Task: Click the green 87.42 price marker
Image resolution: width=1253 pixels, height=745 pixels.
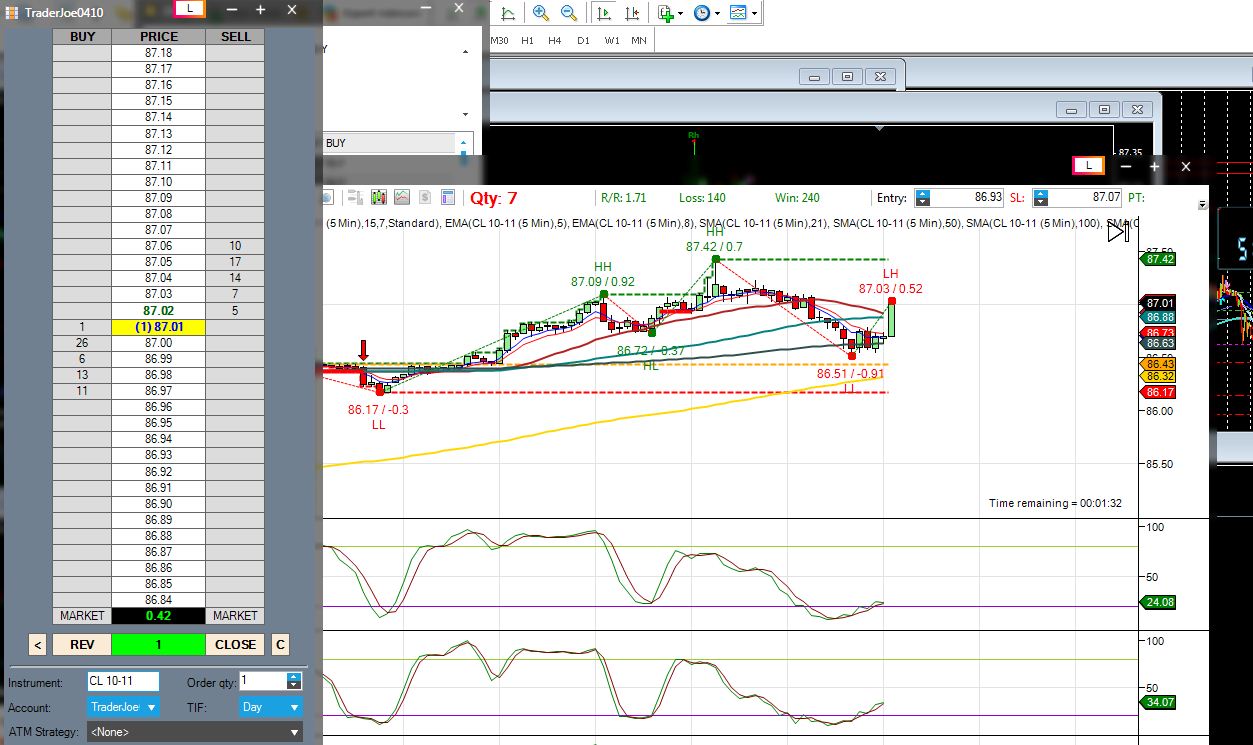Action: tap(1158, 259)
